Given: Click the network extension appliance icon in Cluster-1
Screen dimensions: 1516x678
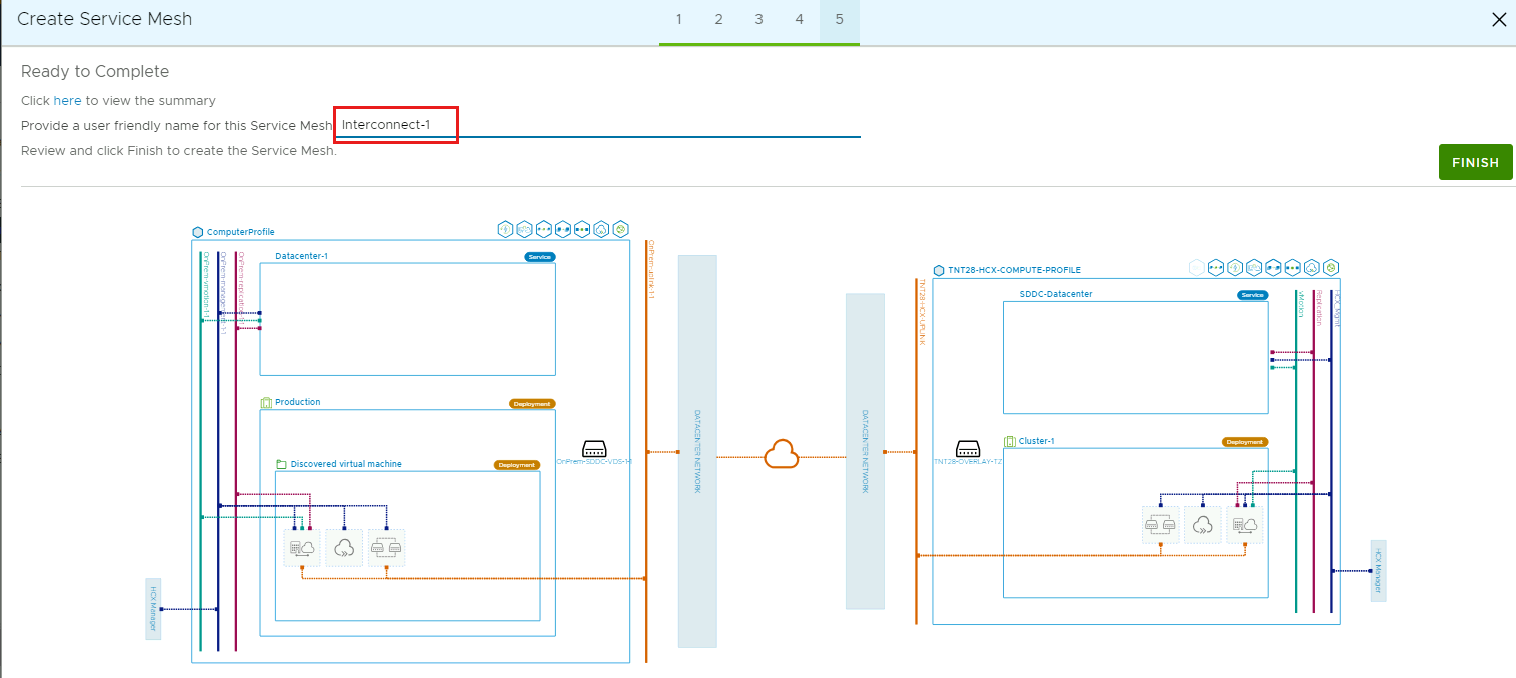Looking at the screenshot, I should (1160, 525).
